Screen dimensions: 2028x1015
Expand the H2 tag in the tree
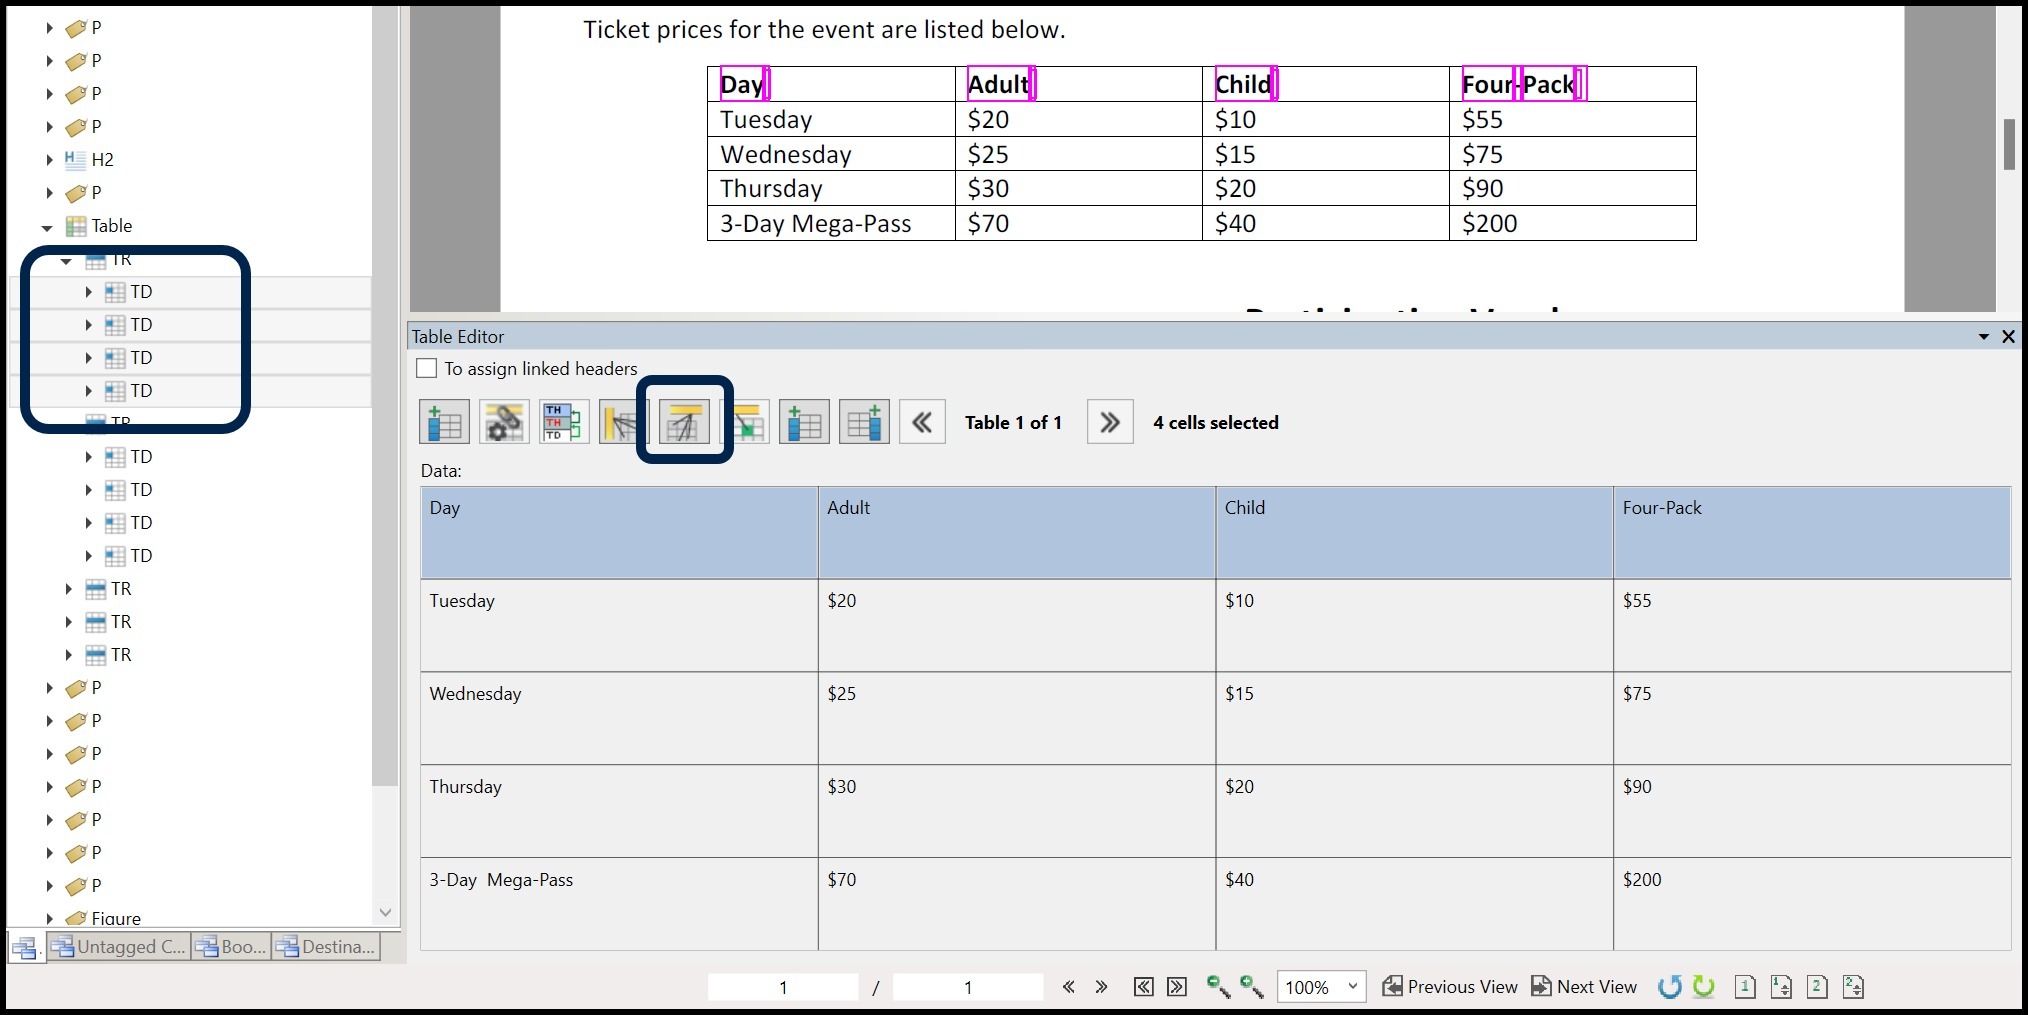point(49,159)
